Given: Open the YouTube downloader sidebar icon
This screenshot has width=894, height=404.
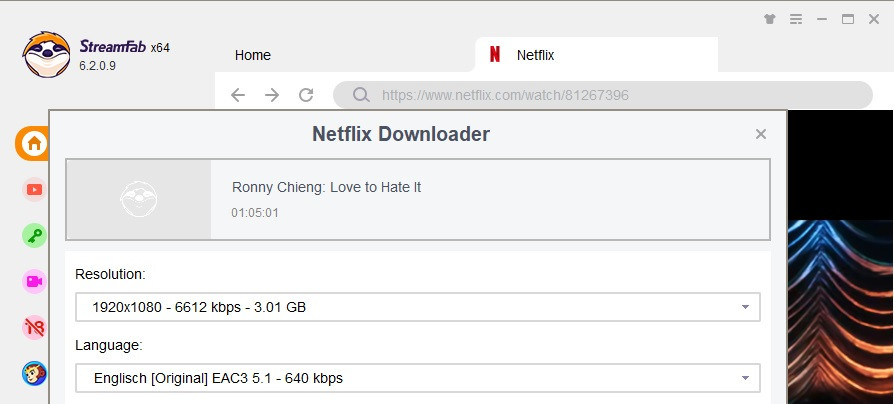Looking at the screenshot, I should click(34, 189).
